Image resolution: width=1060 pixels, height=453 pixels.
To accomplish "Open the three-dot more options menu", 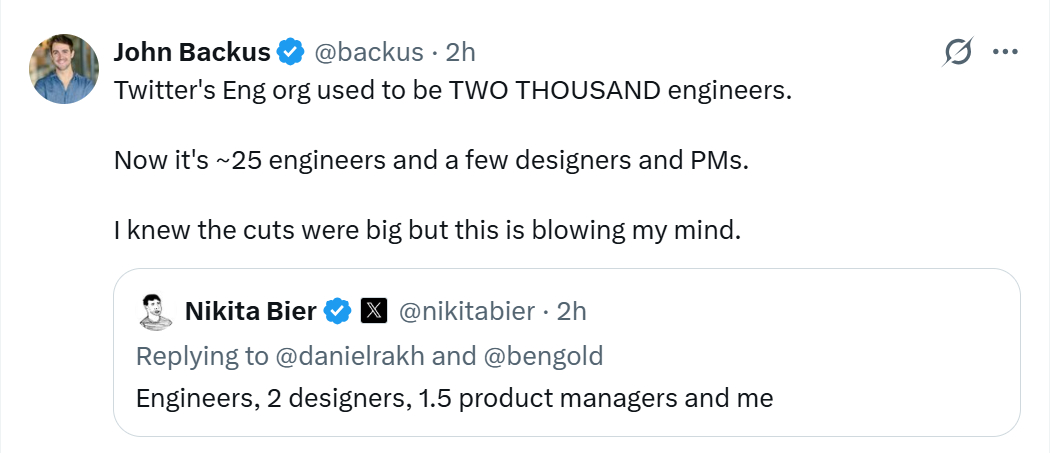I will 1004,52.
